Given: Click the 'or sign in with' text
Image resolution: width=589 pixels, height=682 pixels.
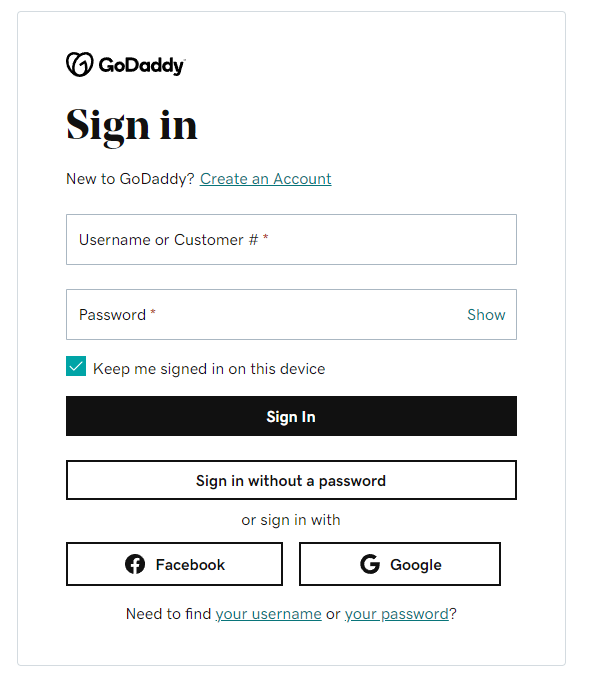Looking at the screenshot, I should click(291, 520).
